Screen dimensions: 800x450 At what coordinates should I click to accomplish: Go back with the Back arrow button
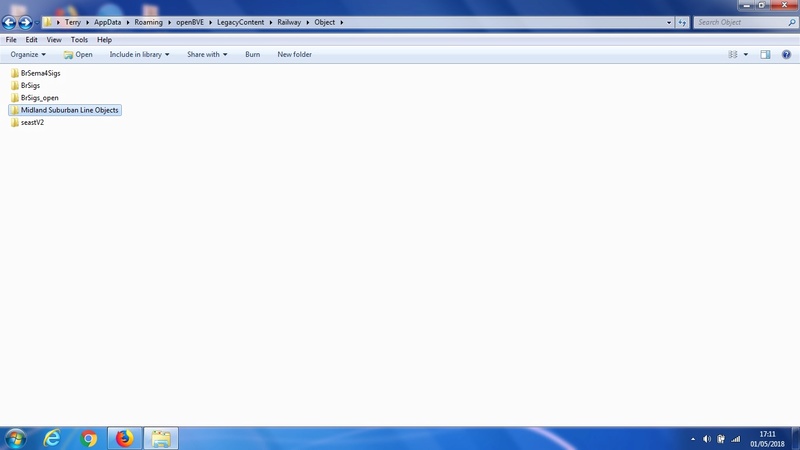tap(9, 22)
